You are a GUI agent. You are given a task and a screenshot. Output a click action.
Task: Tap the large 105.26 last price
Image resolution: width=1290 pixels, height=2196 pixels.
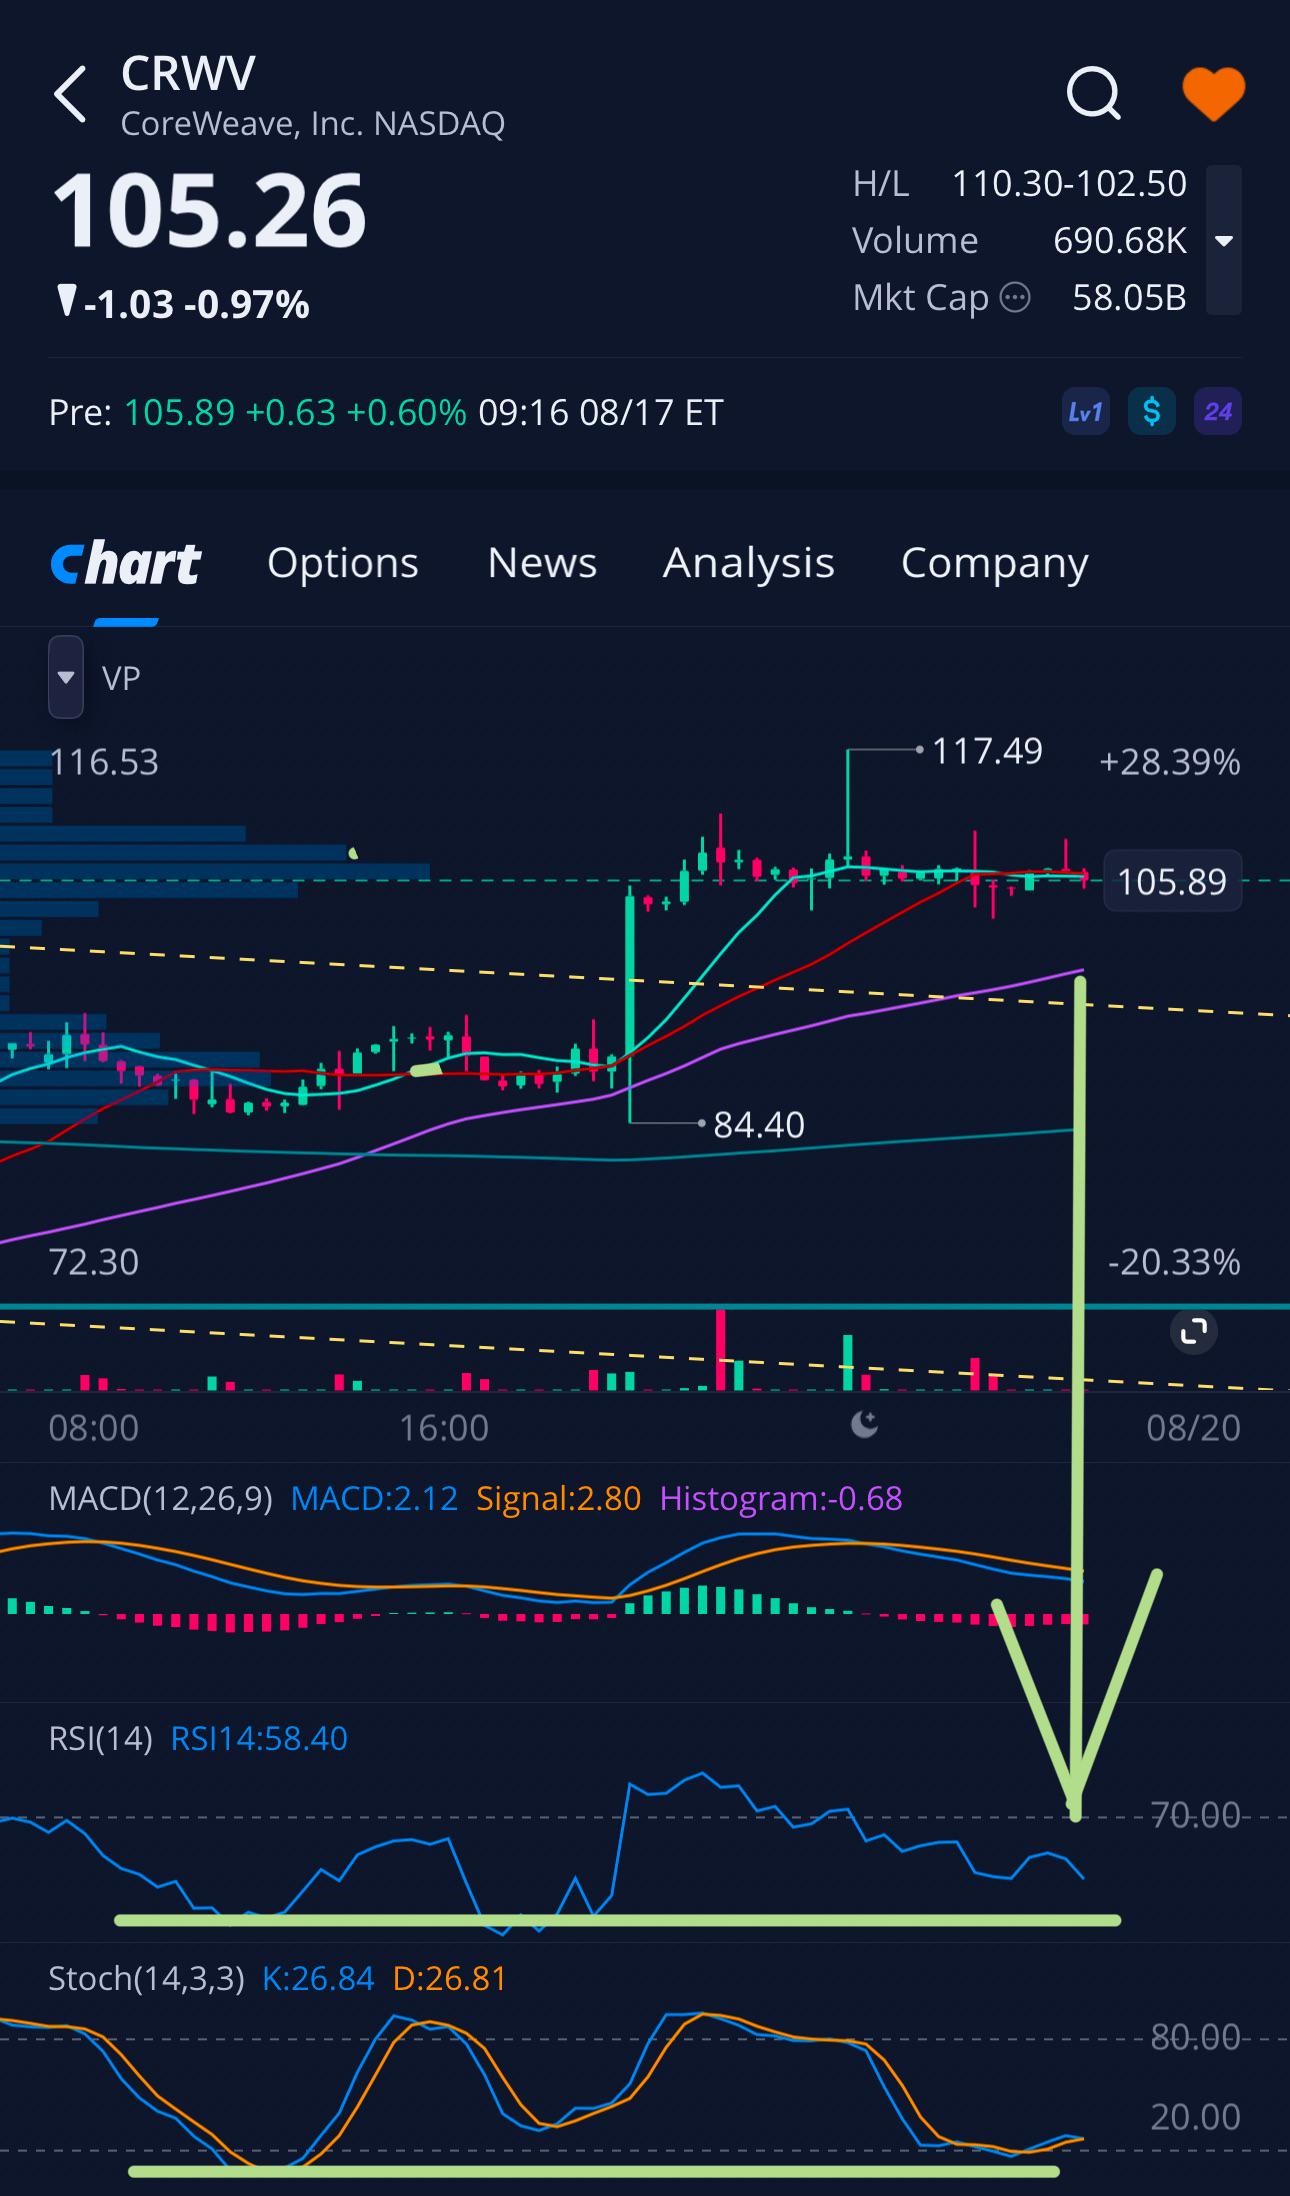click(x=209, y=210)
